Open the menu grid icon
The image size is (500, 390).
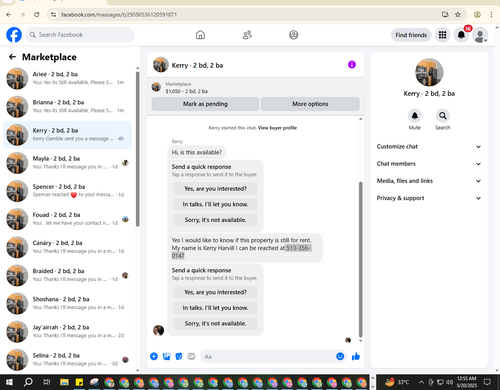[442, 35]
